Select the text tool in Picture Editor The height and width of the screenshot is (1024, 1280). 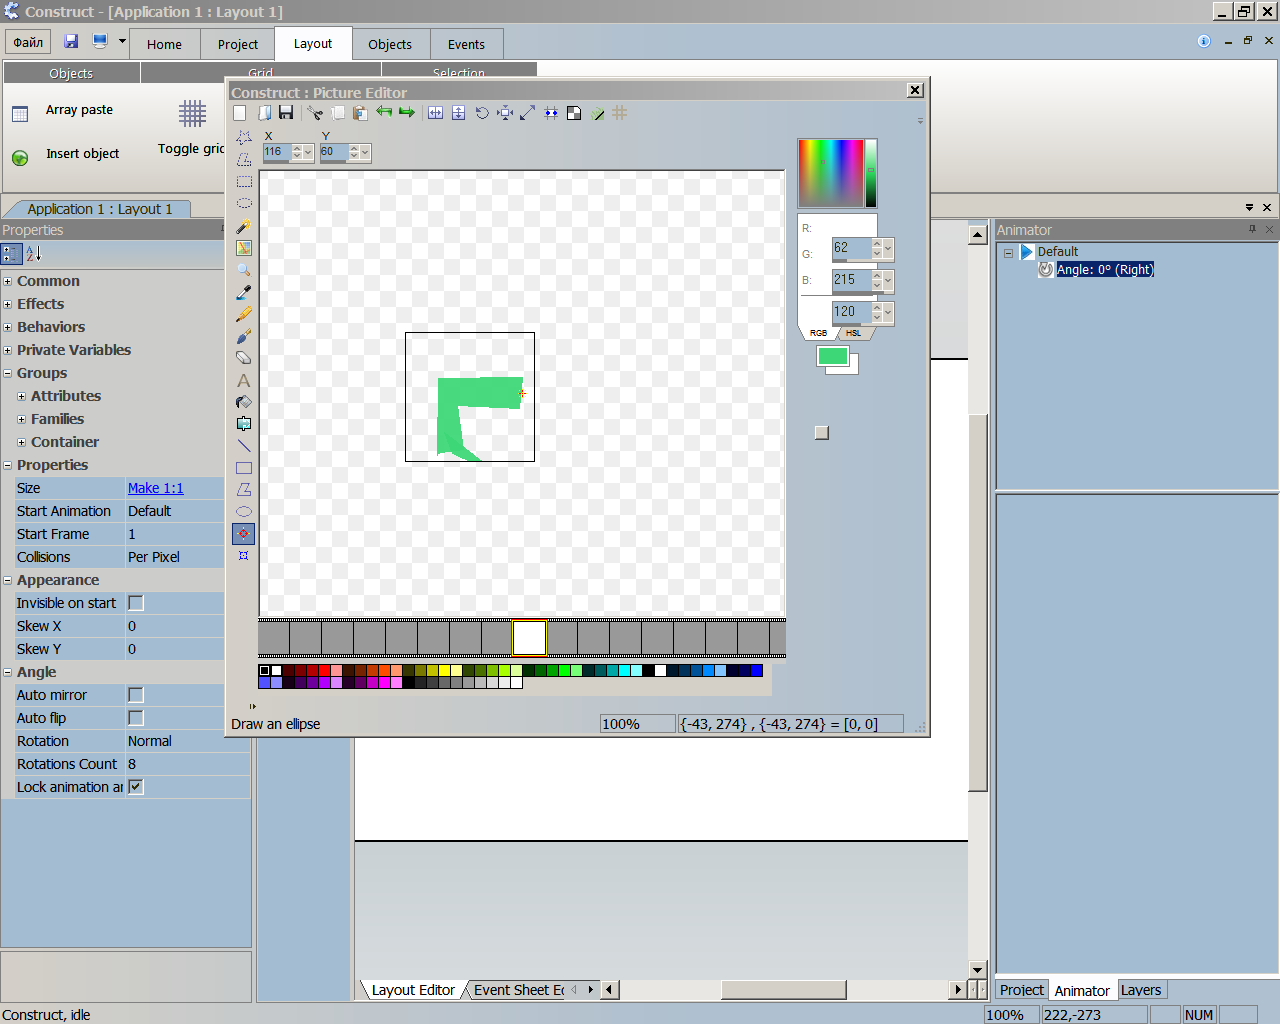pos(243,380)
